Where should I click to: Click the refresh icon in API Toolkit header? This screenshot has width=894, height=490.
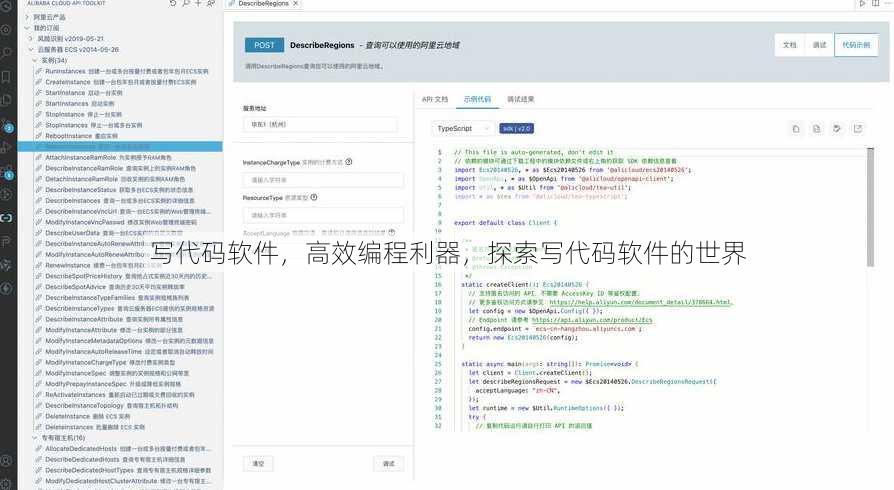[x=173, y=3]
